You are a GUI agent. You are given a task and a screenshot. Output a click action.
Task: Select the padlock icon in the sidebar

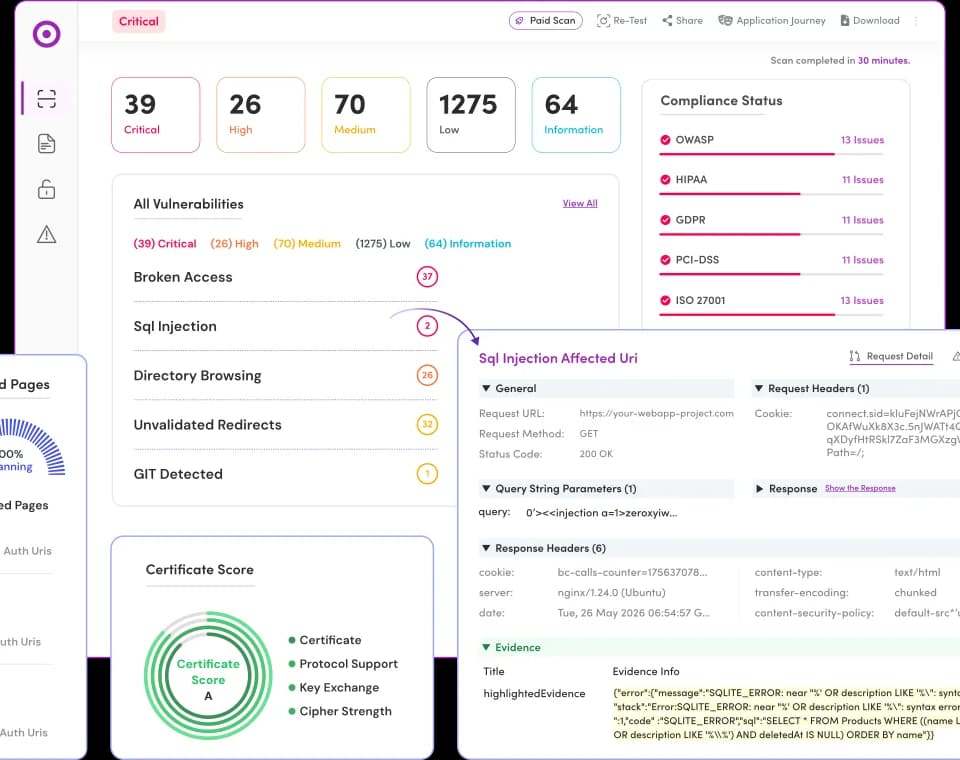pyautogui.click(x=47, y=189)
